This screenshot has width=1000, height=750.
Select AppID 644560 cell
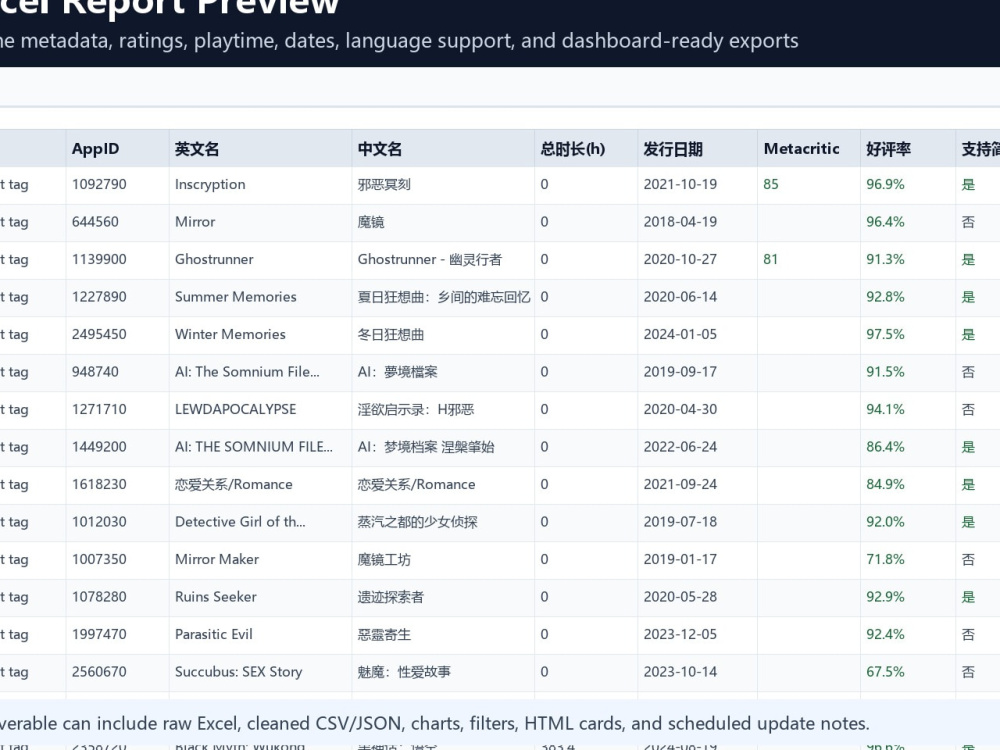[117, 223]
